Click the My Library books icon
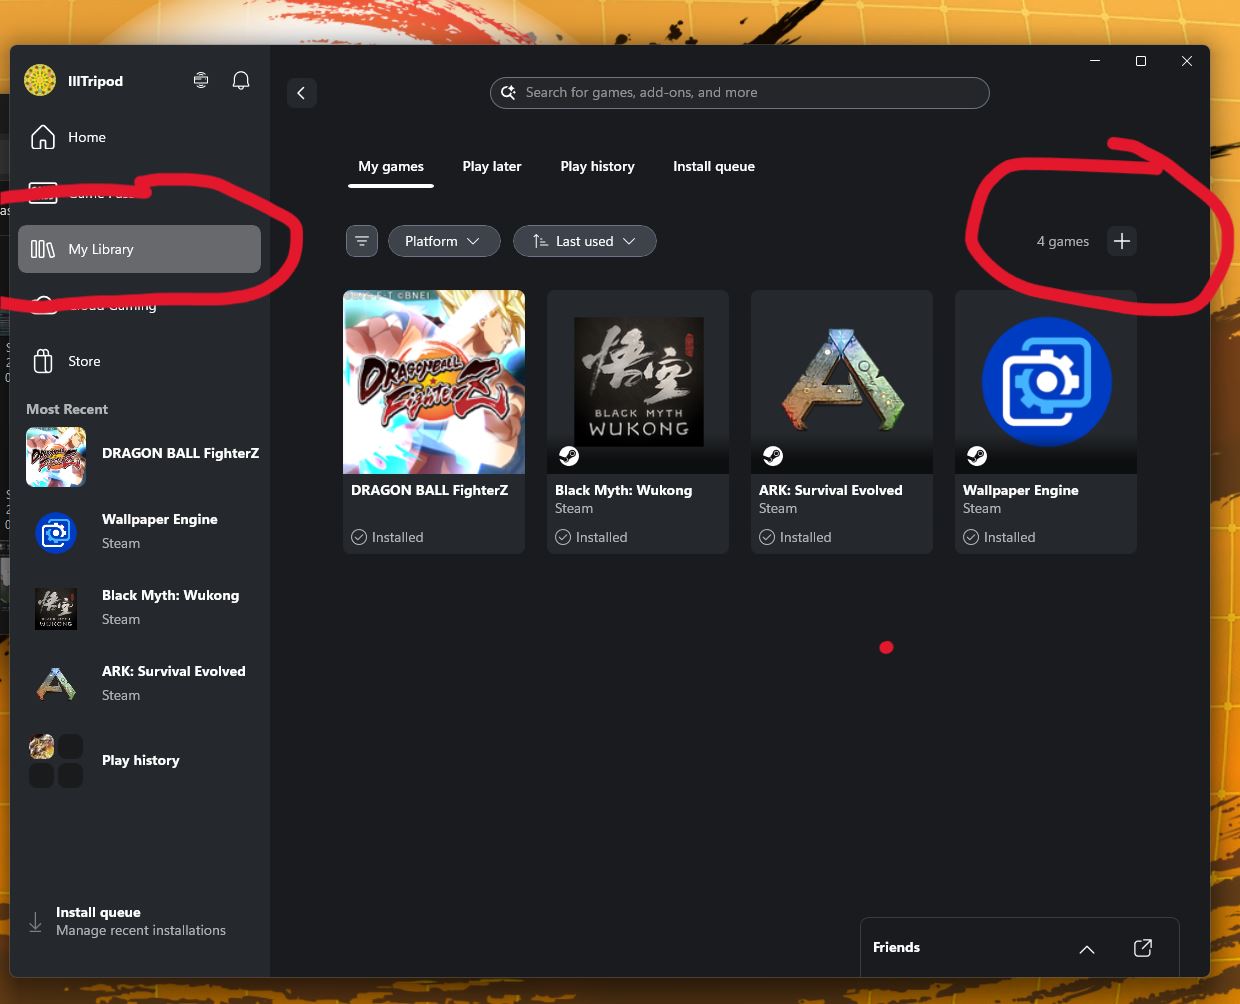 43,249
